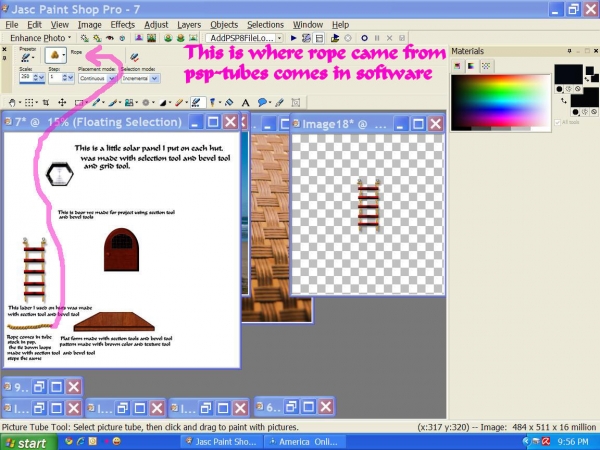Image resolution: width=600 pixels, height=450 pixels.
Task: Open the Step slider dropdown arrow
Action: point(71,78)
